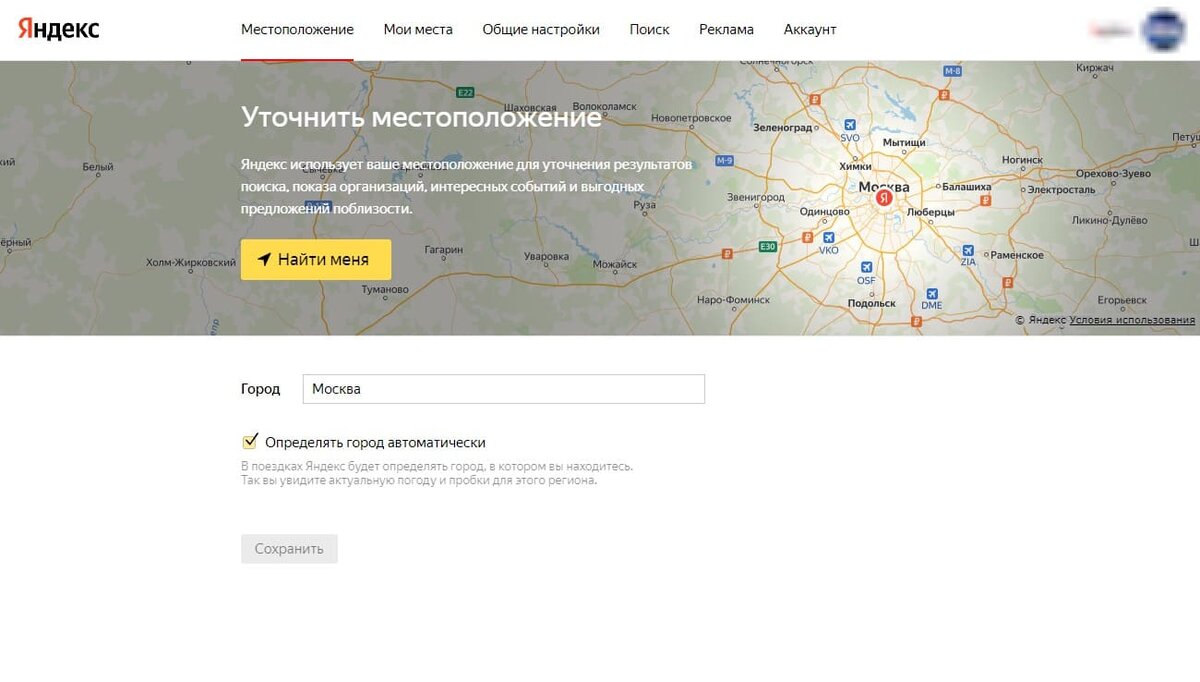Click the Подольск label on map

click(871, 303)
